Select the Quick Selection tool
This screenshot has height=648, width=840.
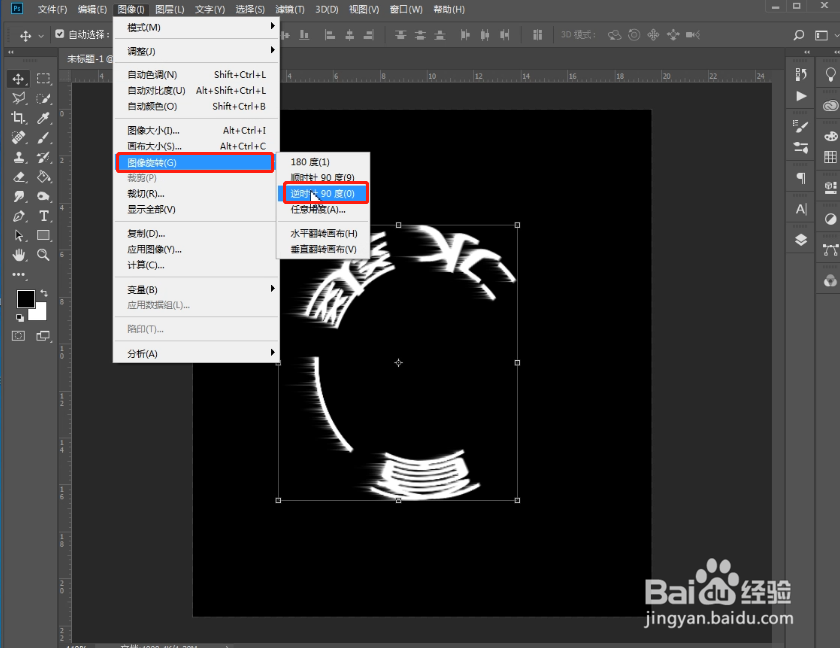point(43,99)
